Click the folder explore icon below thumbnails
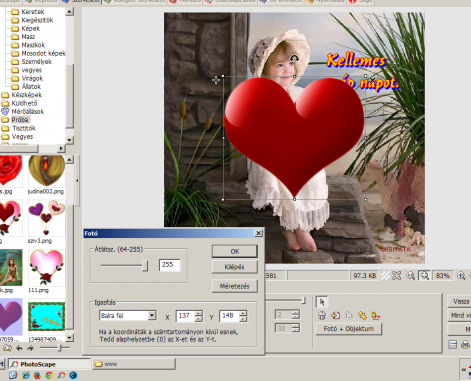The height and width of the screenshot is (381, 471). [x=7, y=348]
